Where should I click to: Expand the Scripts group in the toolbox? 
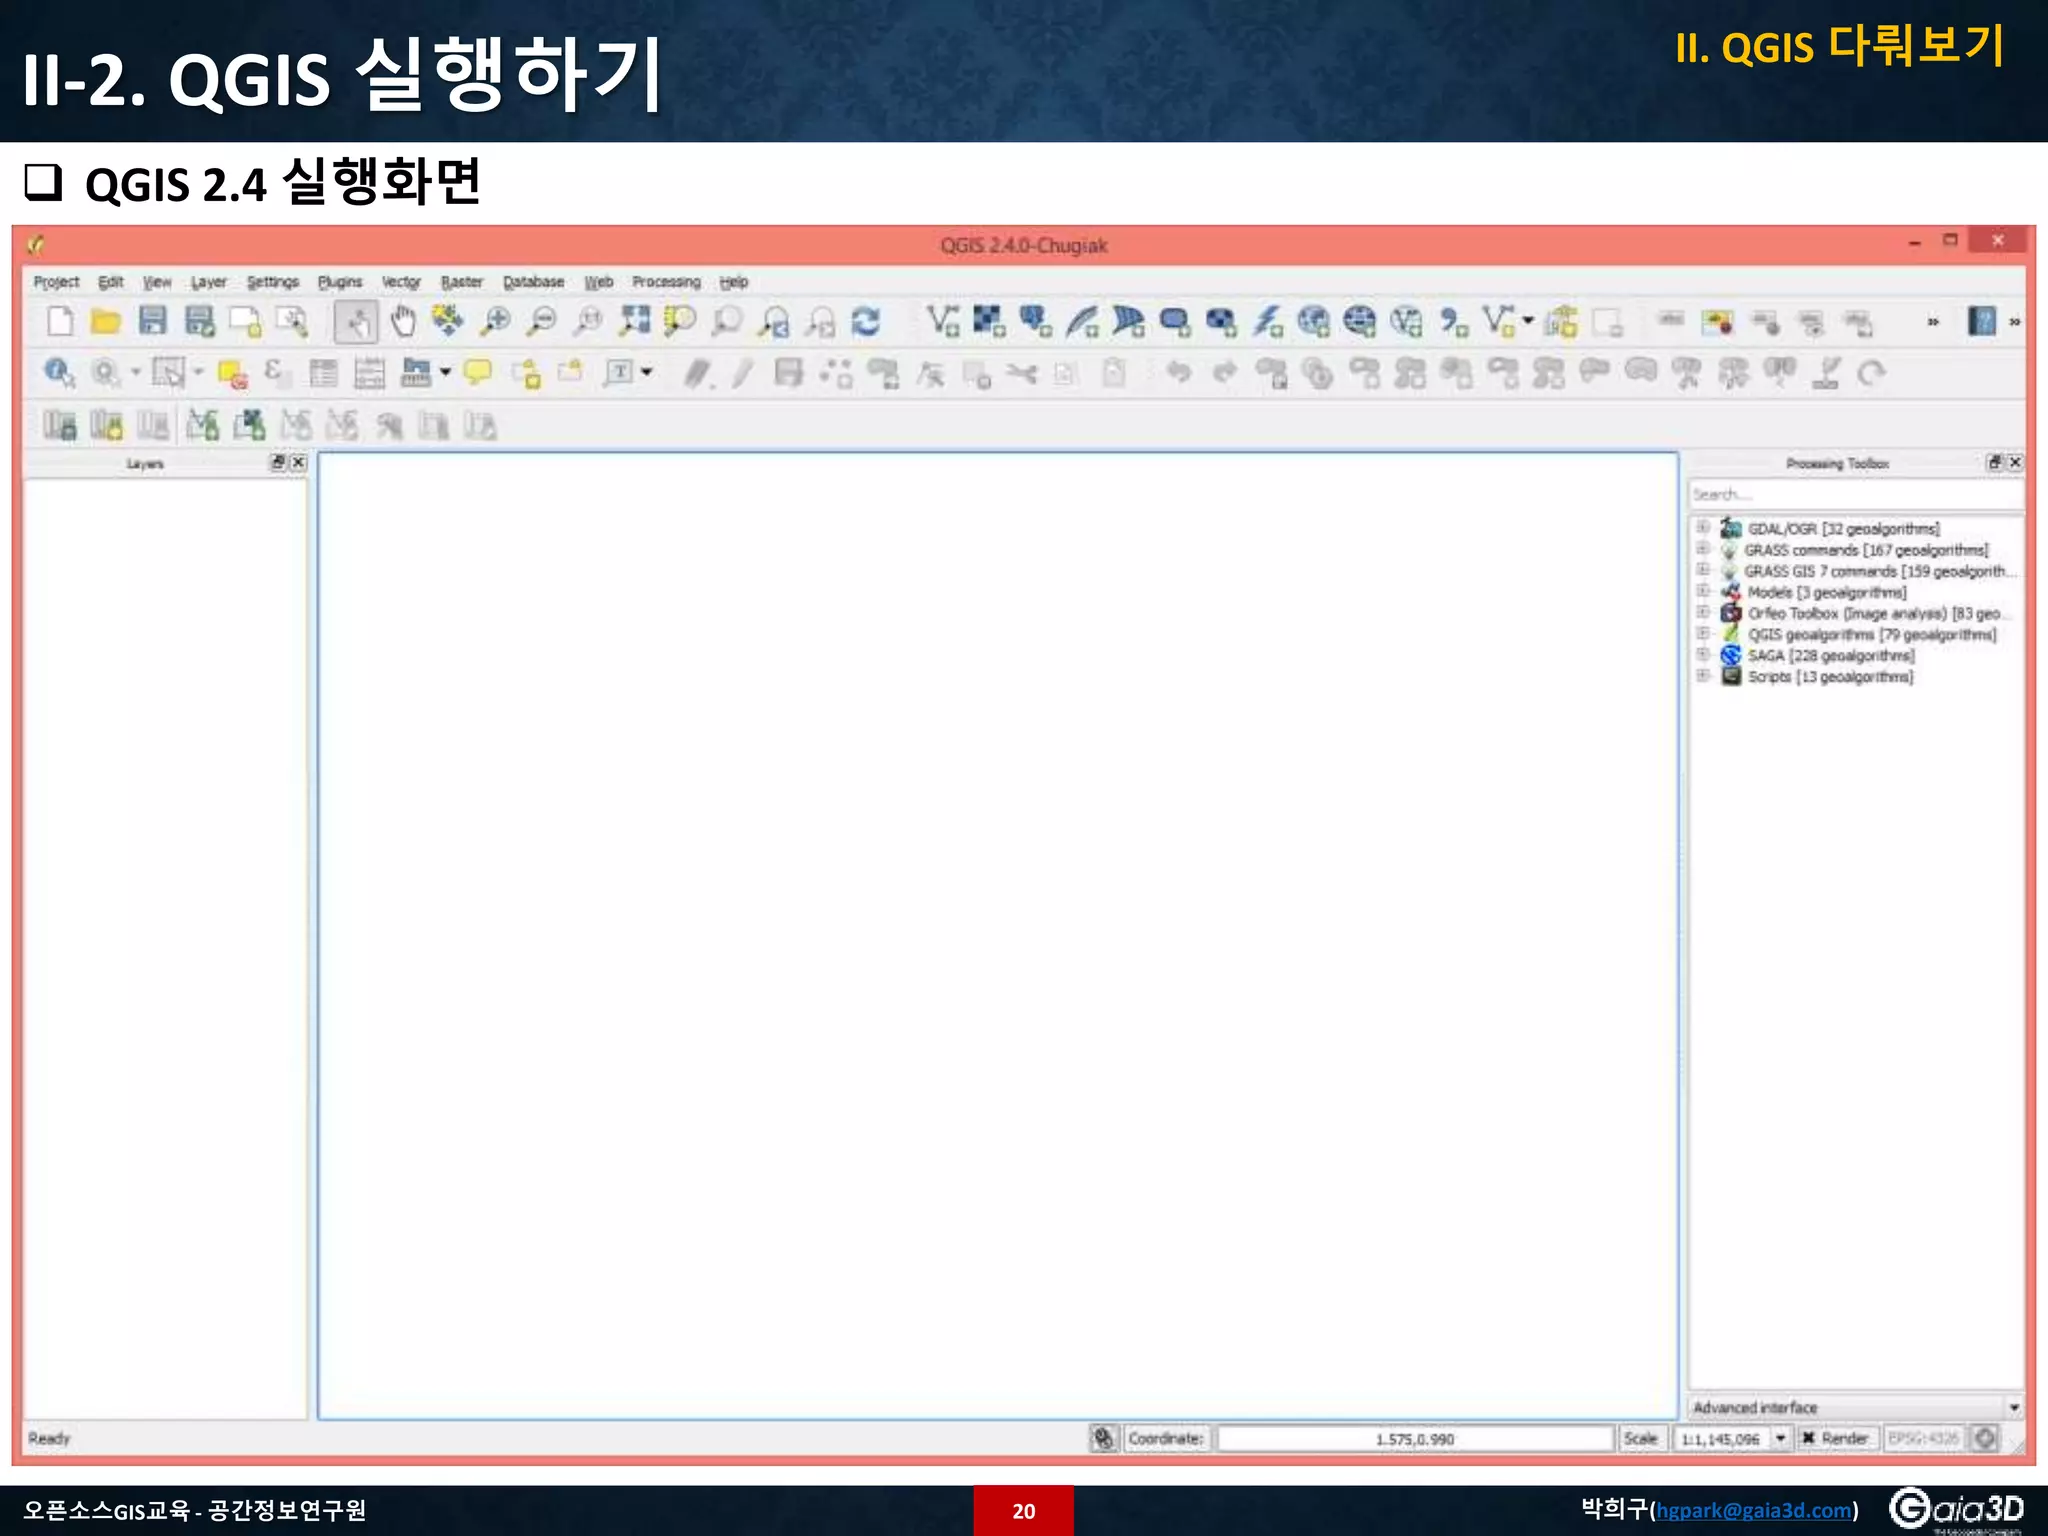(1703, 675)
